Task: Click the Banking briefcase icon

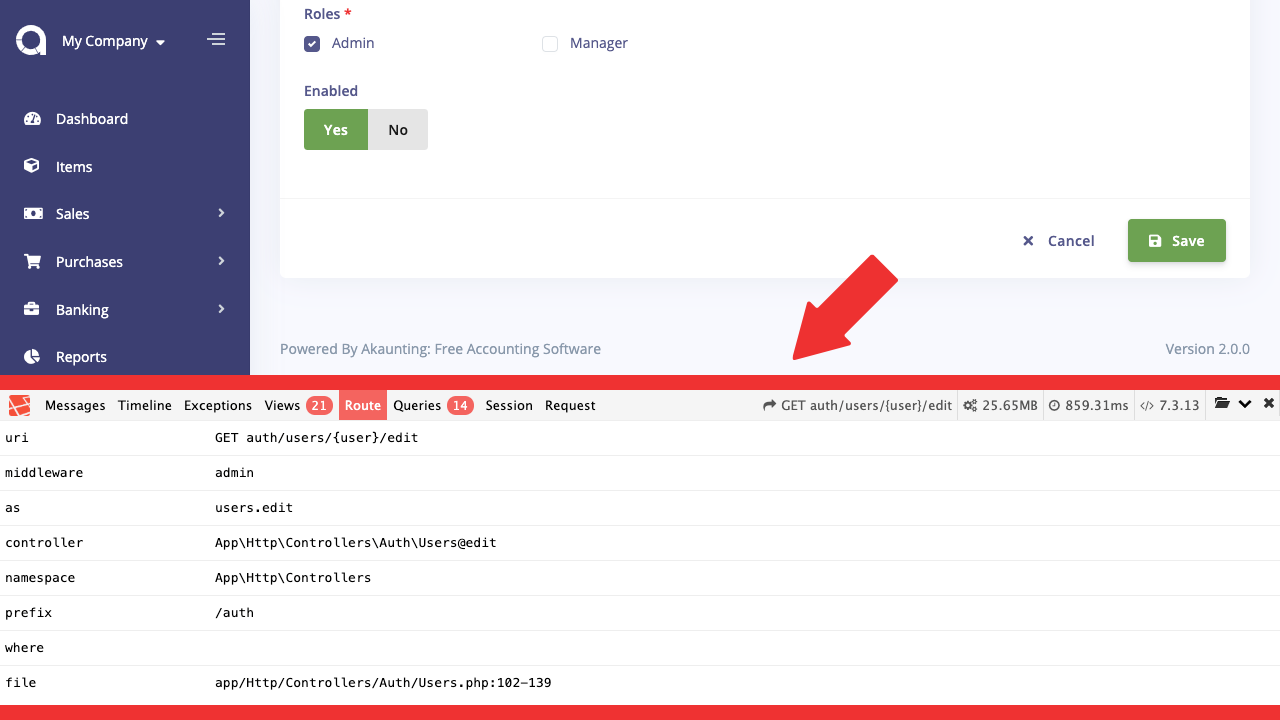Action: tap(32, 309)
